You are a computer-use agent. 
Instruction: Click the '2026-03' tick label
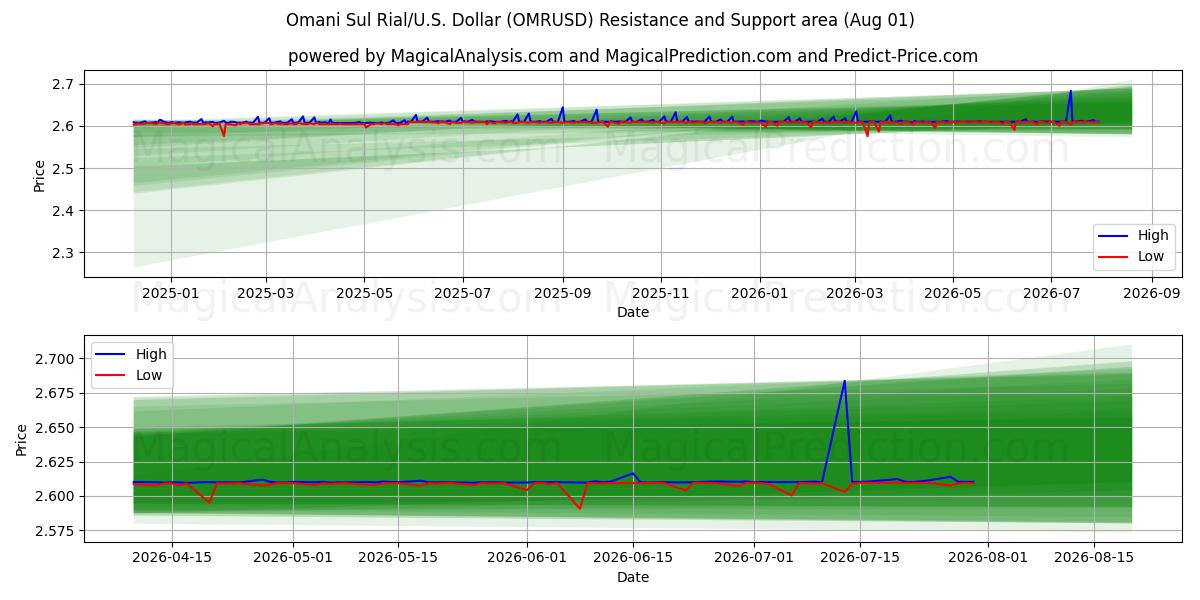(854, 293)
